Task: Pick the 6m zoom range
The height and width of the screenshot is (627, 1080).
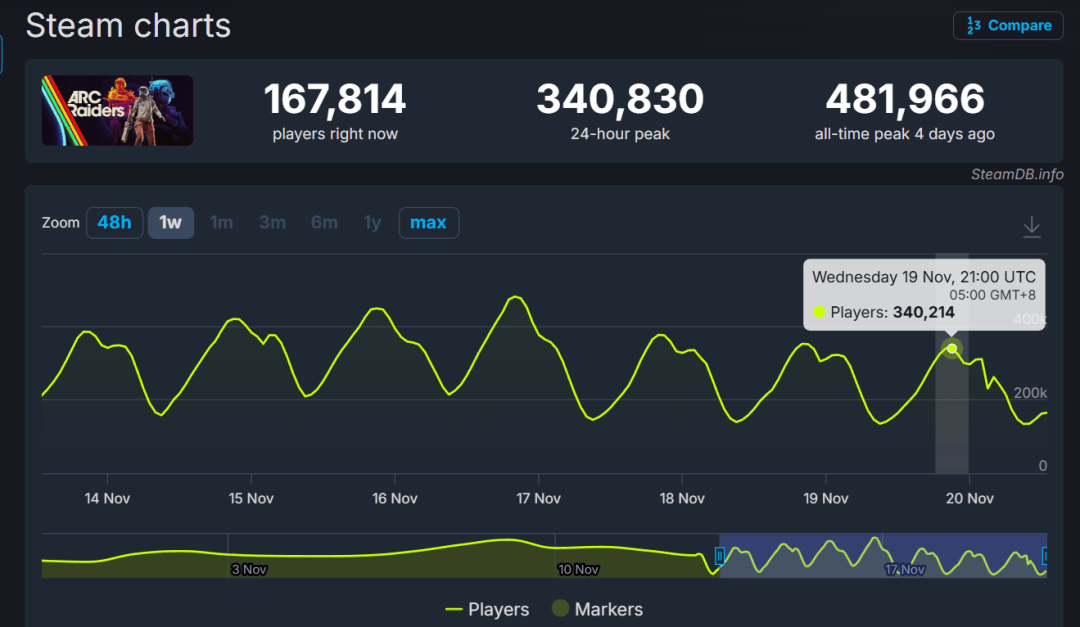Action: [324, 222]
